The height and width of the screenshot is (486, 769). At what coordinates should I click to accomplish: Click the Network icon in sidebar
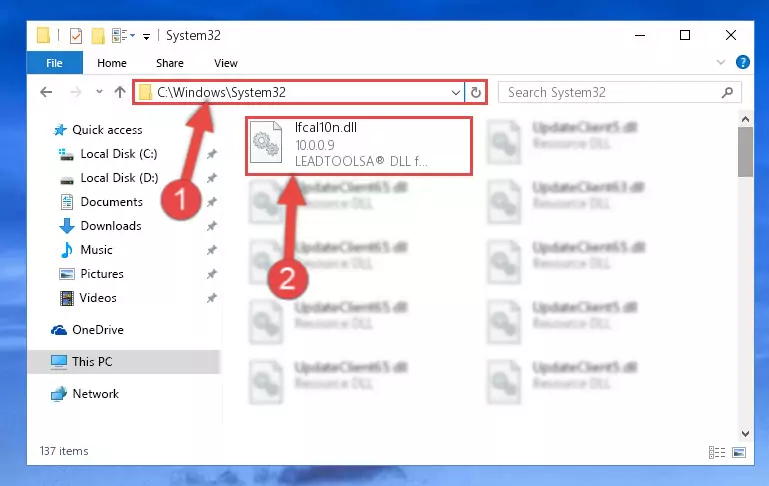(59, 393)
